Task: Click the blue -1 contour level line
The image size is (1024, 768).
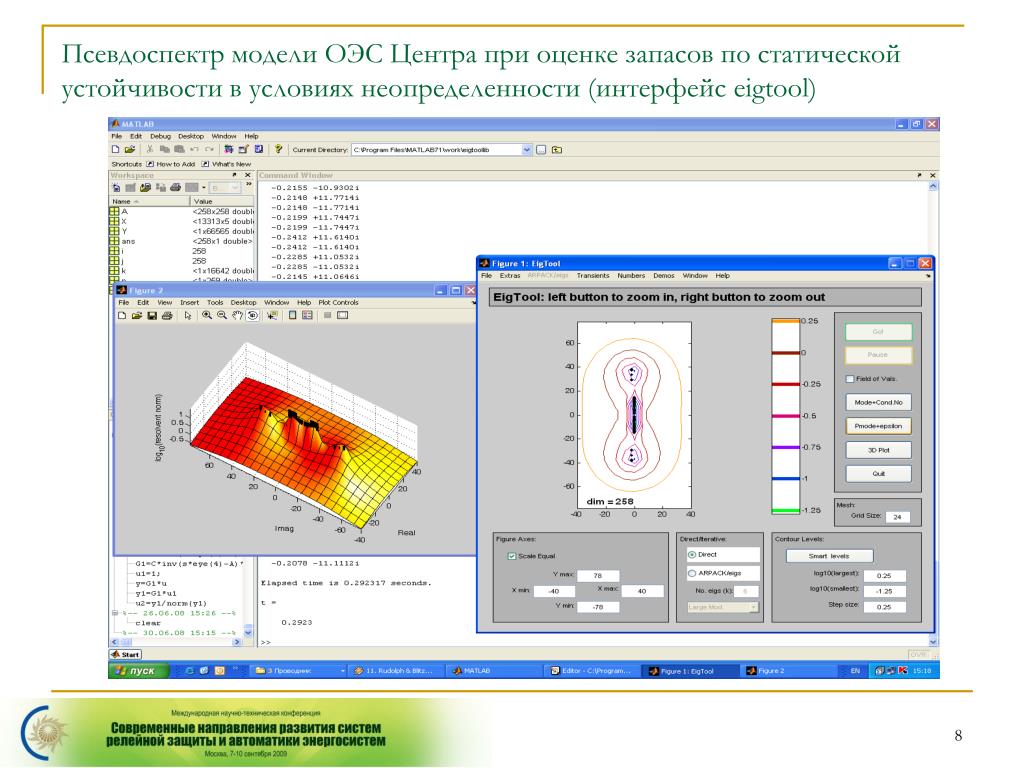Action: [786, 479]
